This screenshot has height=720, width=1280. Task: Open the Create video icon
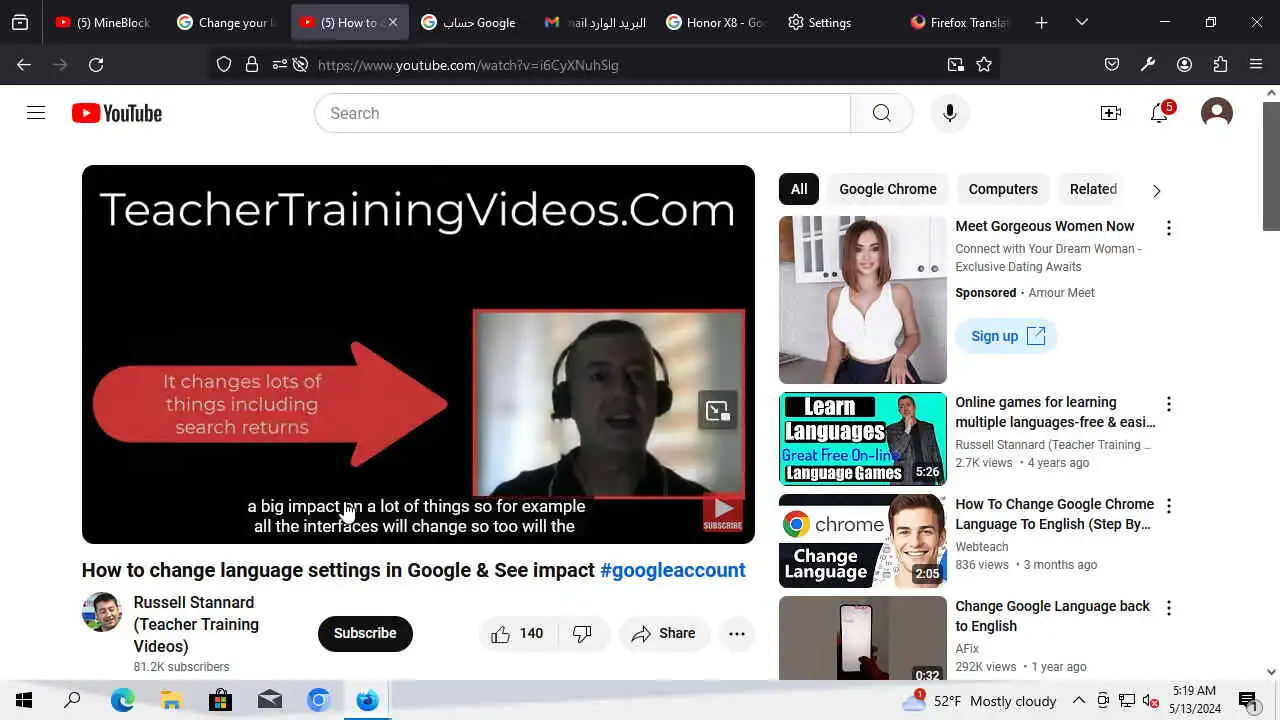(x=1110, y=113)
